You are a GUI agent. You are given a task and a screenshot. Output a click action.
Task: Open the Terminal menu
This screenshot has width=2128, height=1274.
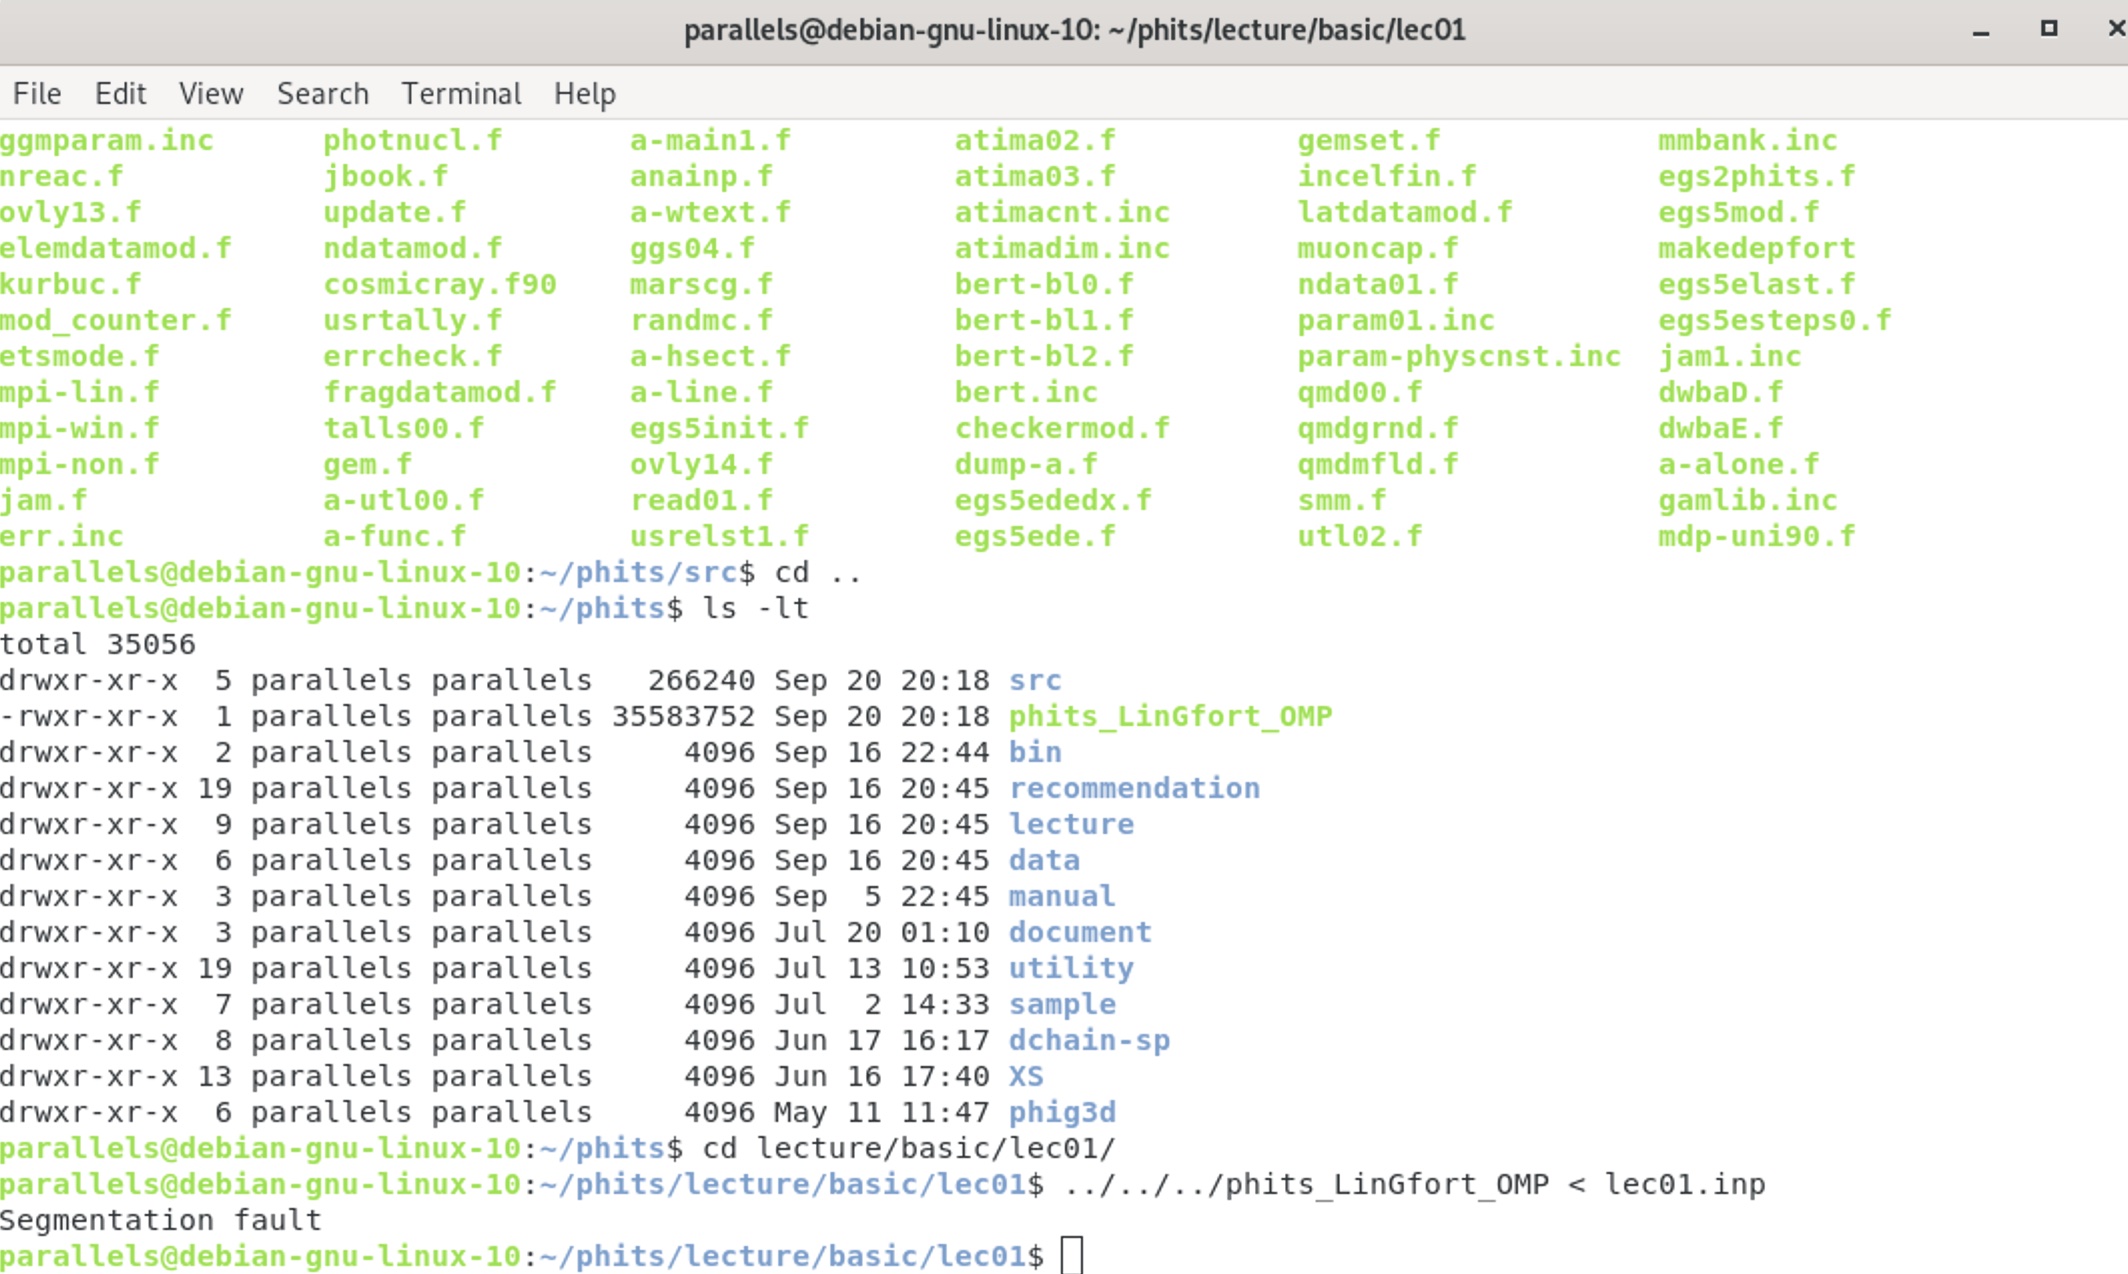coord(460,93)
